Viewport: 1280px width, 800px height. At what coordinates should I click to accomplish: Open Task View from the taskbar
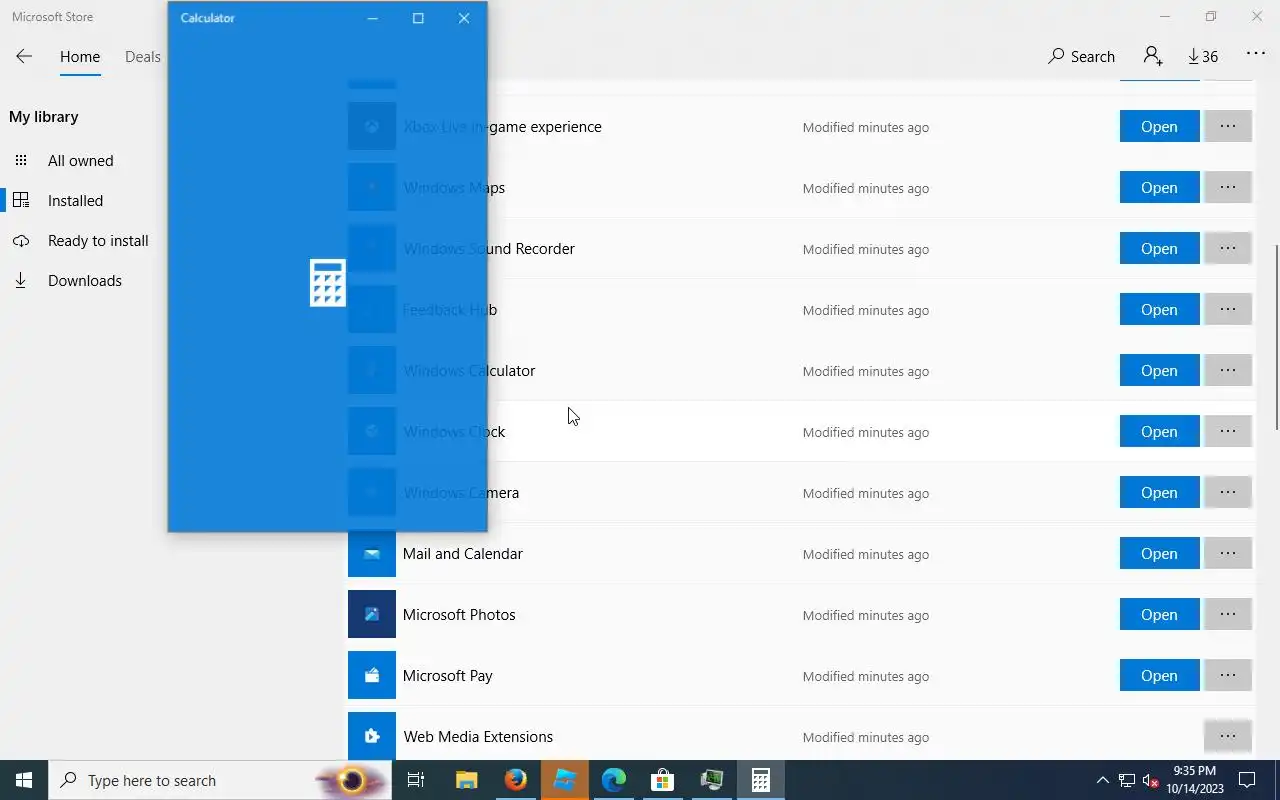coord(416,780)
